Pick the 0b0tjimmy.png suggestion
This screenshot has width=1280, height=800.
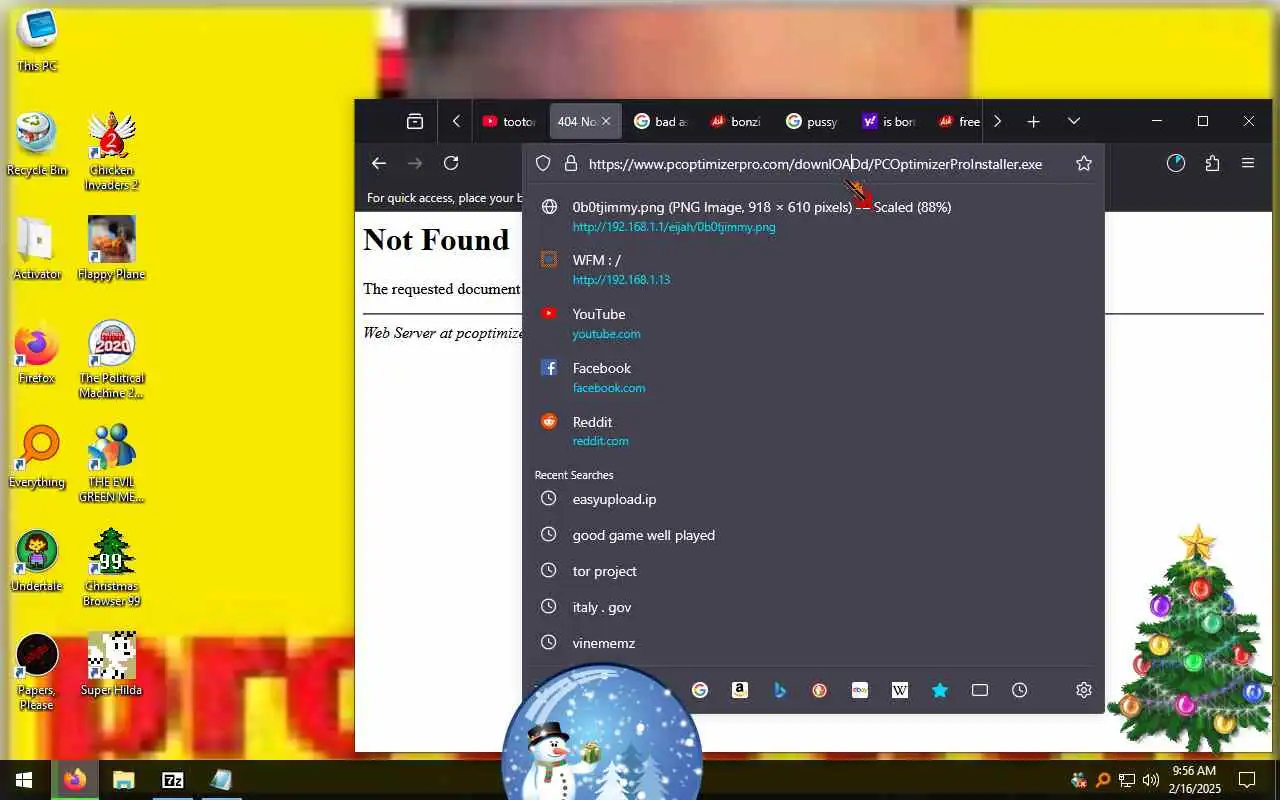(x=813, y=216)
